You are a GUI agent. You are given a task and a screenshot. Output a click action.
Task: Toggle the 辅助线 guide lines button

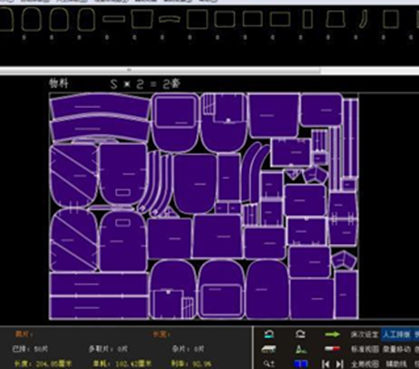[396, 364]
